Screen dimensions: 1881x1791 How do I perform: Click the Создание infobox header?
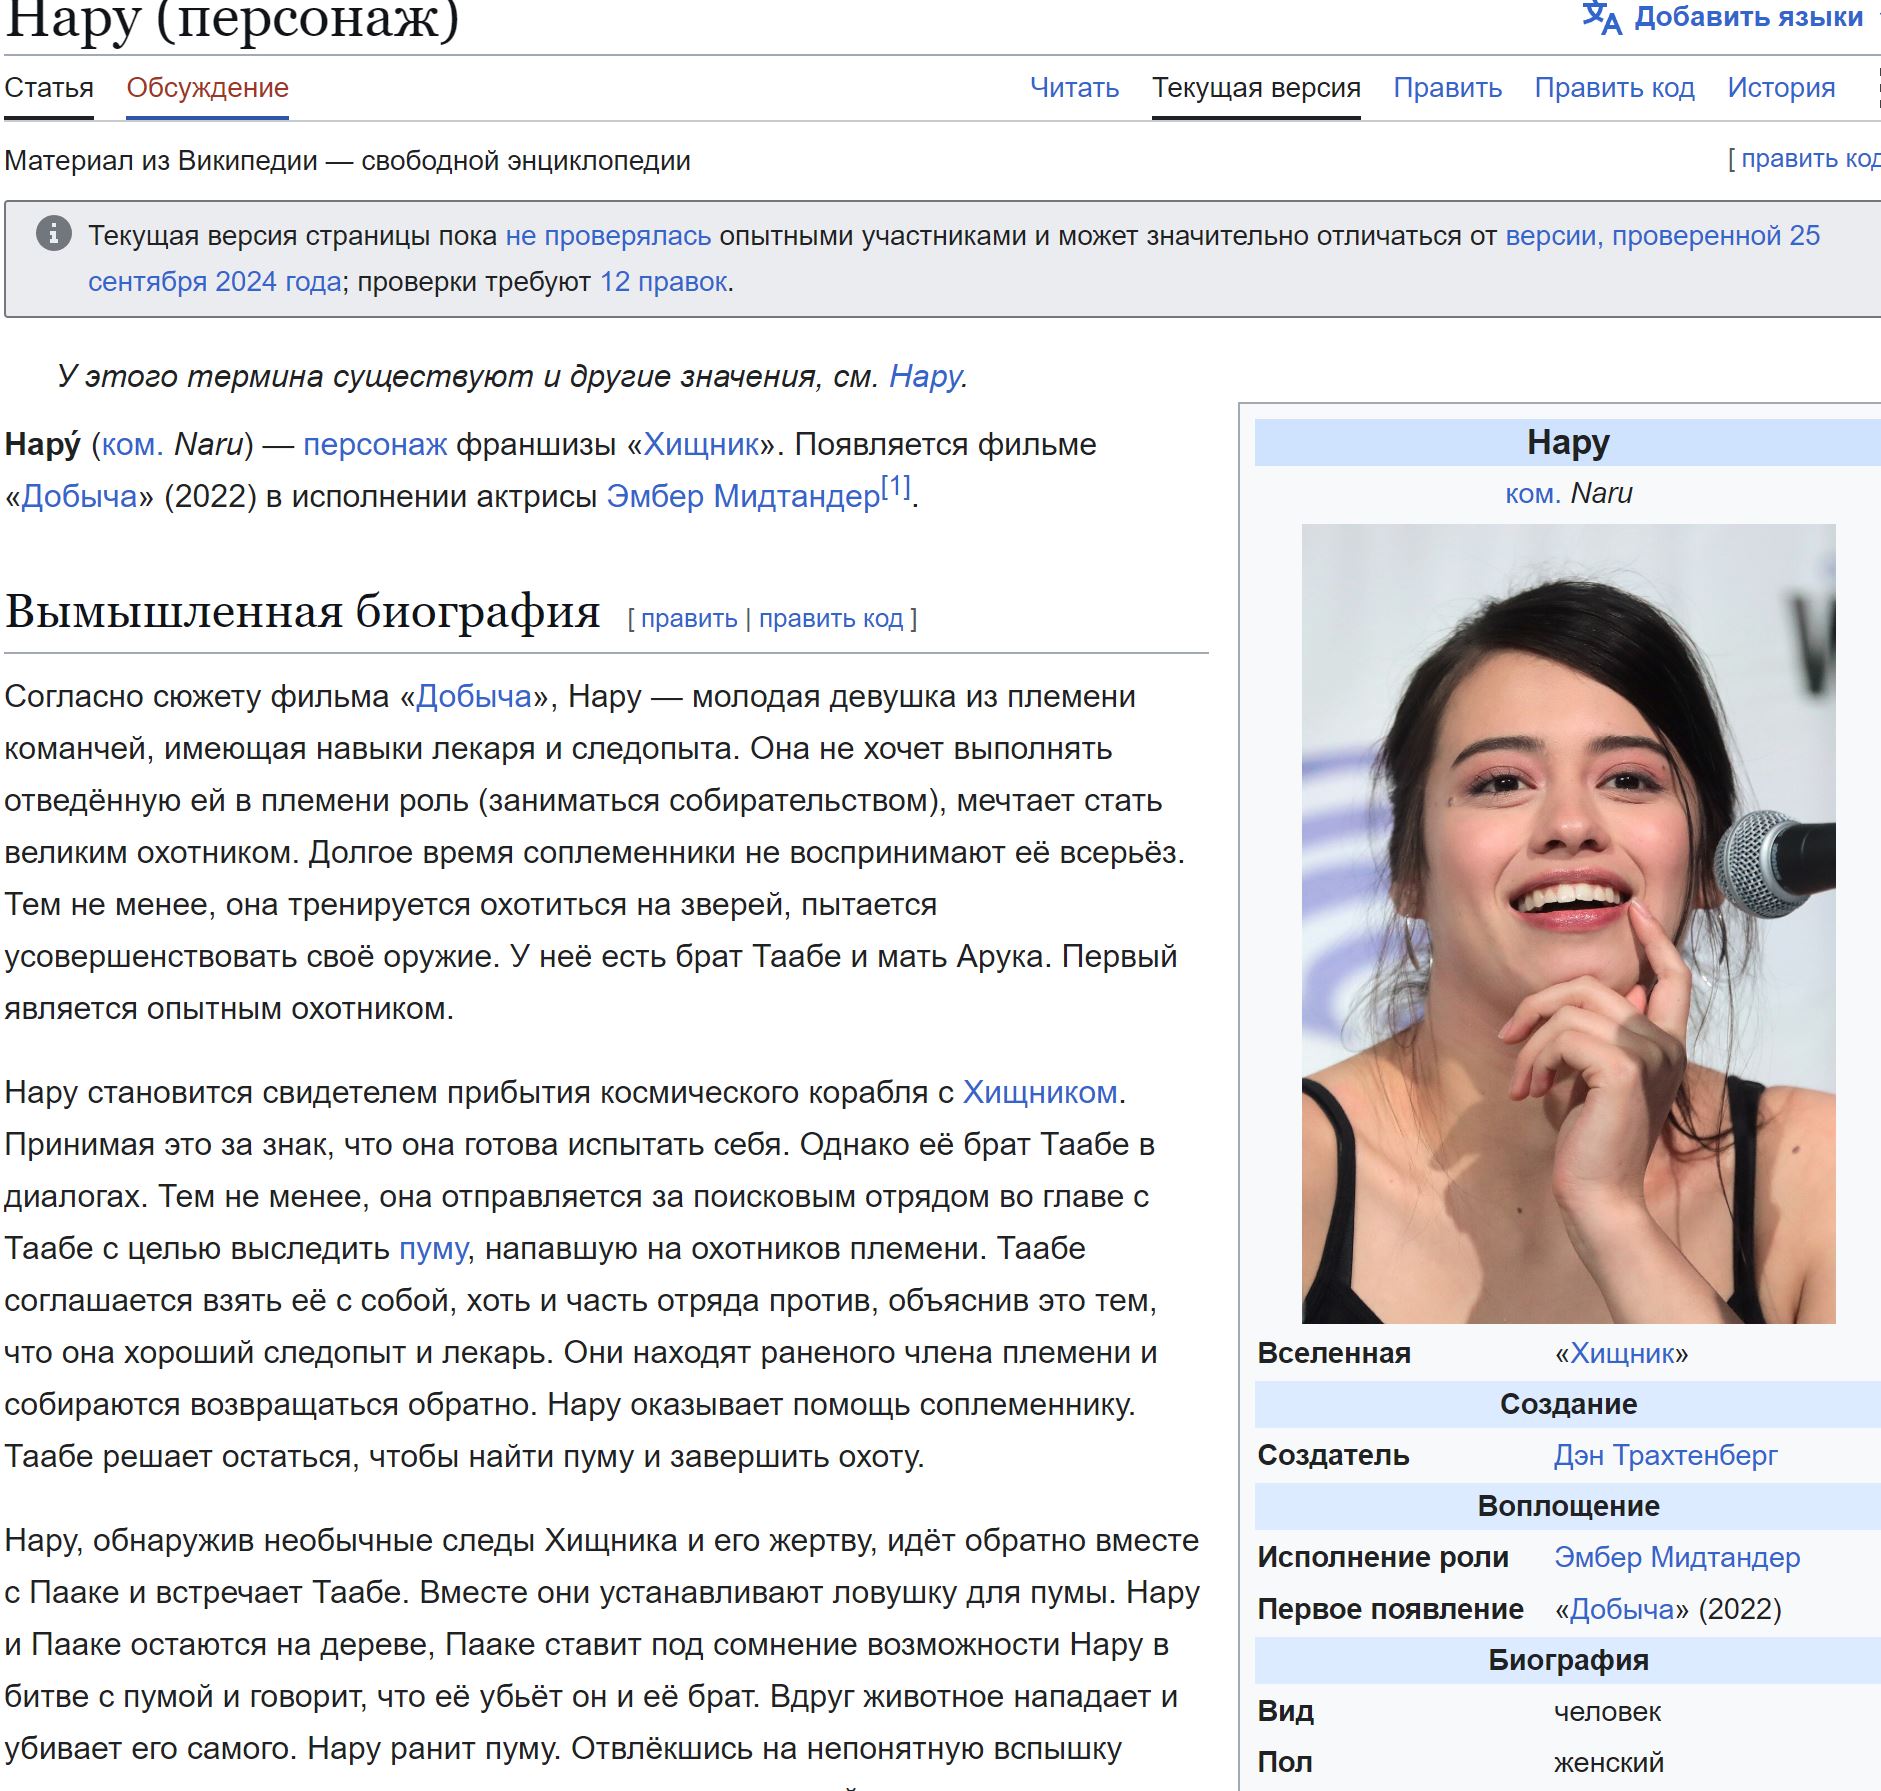tap(1568, 1404)
